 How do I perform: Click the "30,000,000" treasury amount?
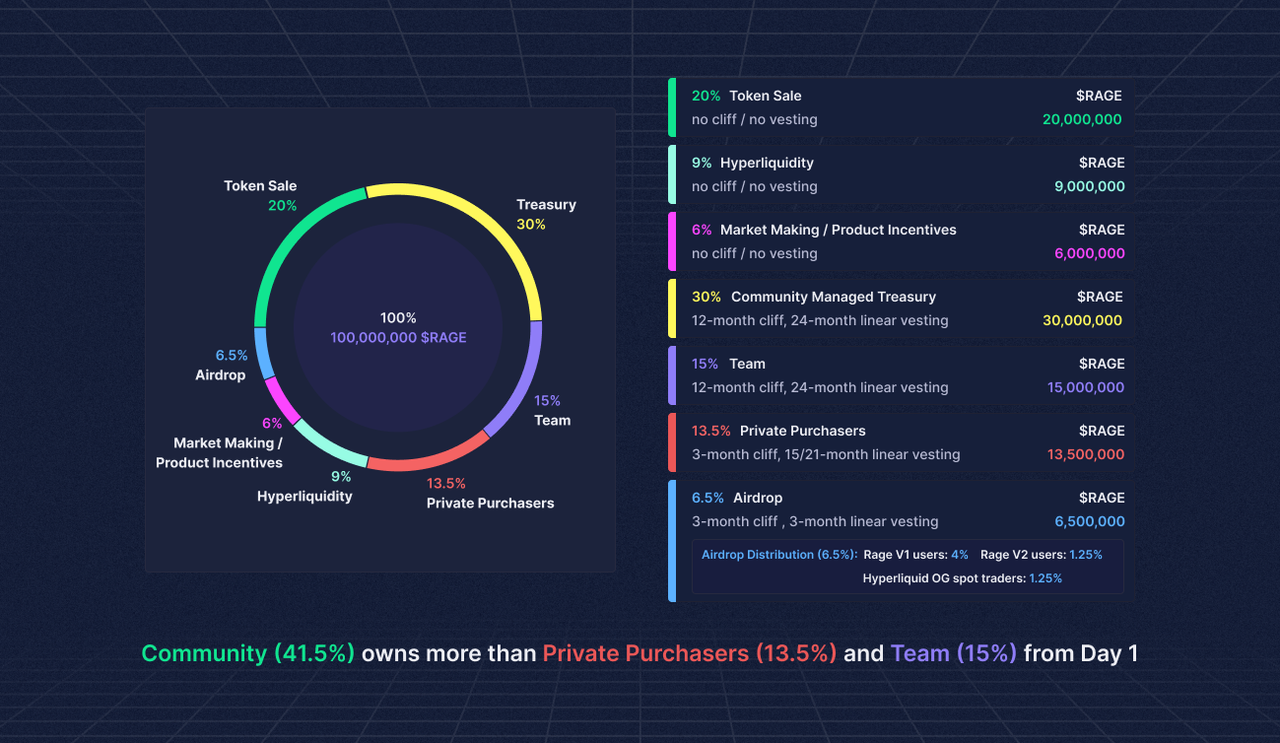click(x=1082, y=320)
